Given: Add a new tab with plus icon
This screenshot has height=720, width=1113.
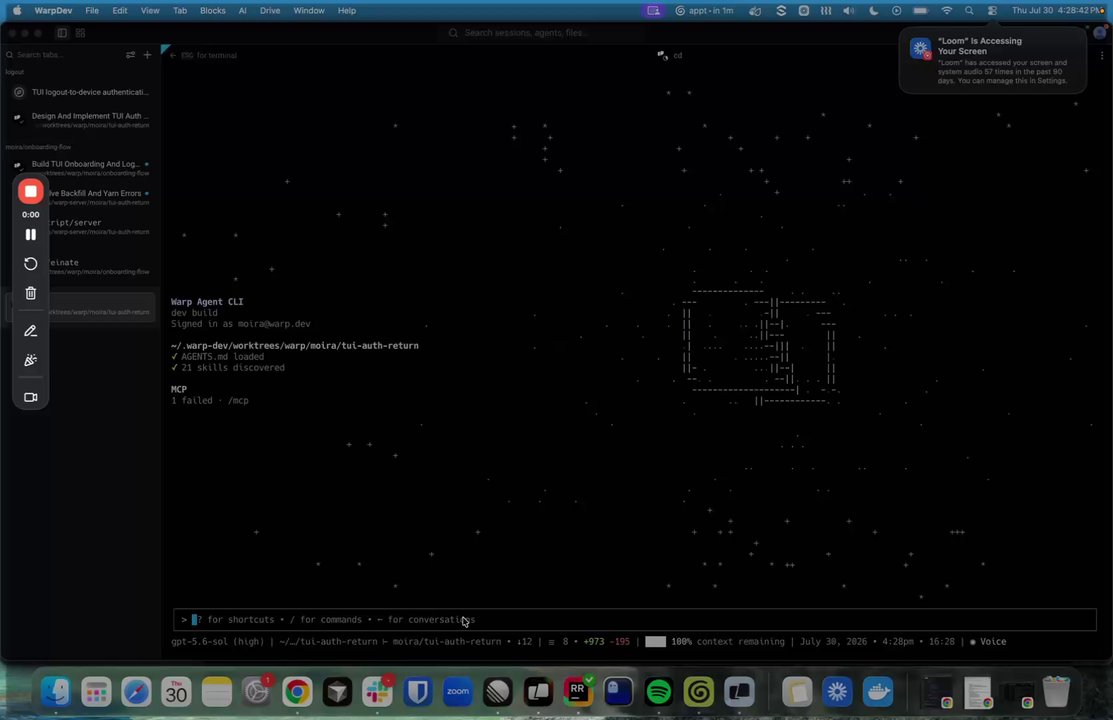Looking at the screenshot, I should coord(147,55).
